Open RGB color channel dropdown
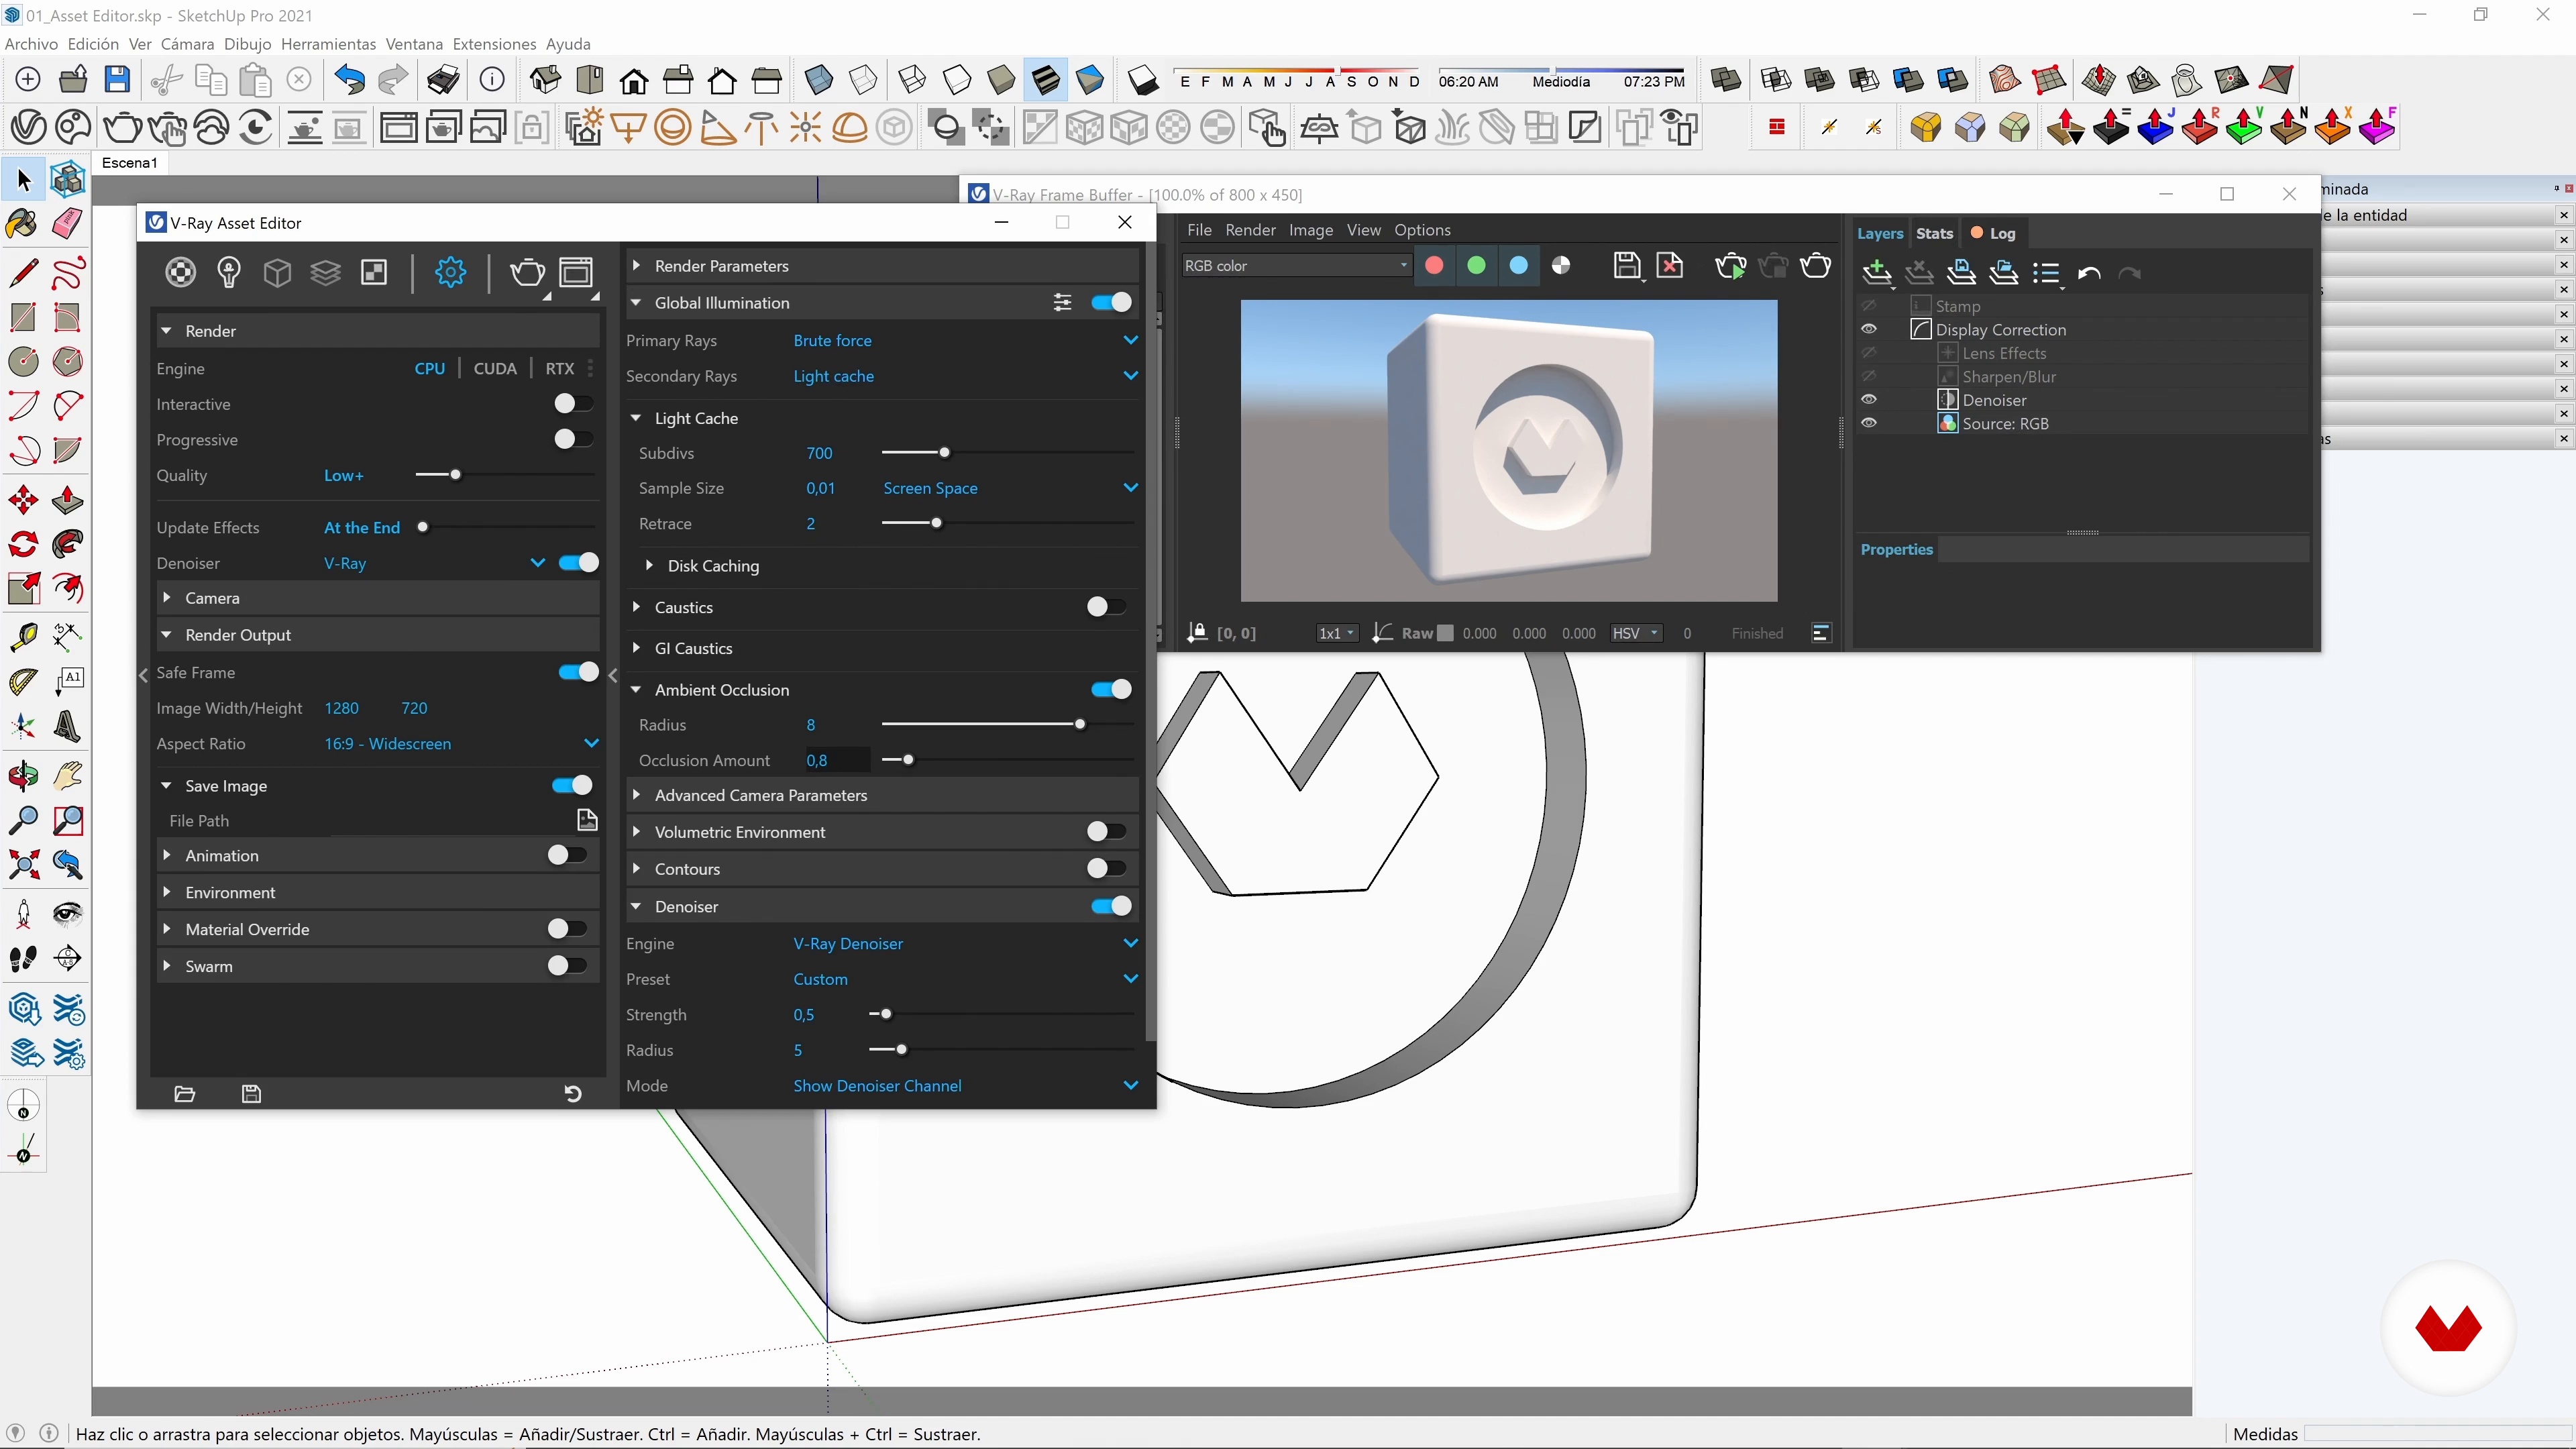 point(1296,266)
